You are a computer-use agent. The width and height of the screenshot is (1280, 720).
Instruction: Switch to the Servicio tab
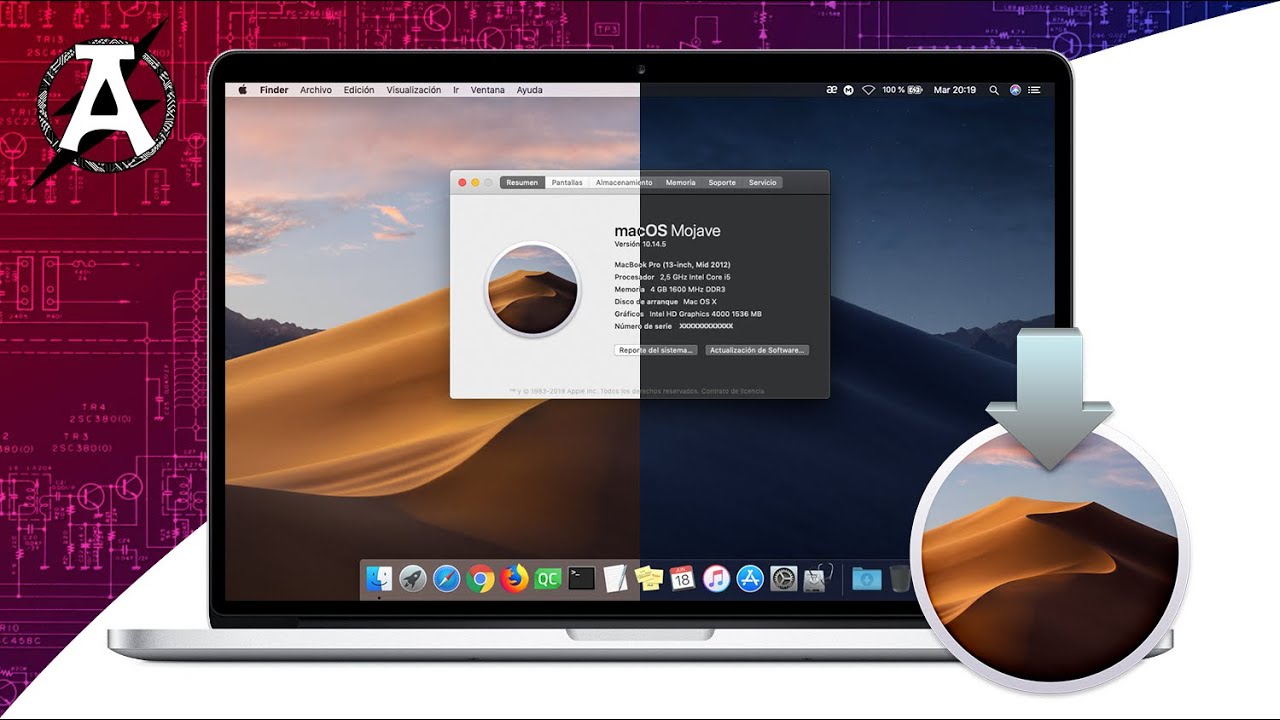pos(762,183)
